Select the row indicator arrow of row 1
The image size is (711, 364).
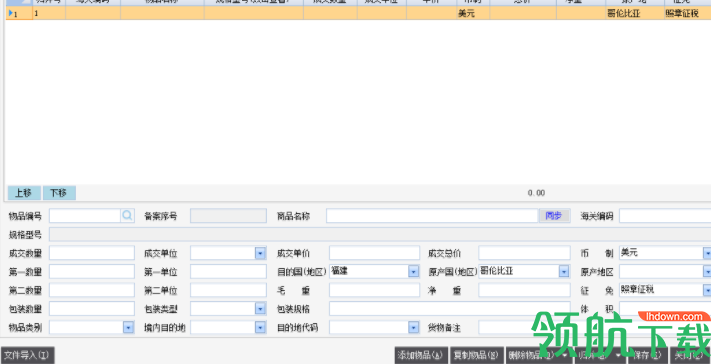10,13
